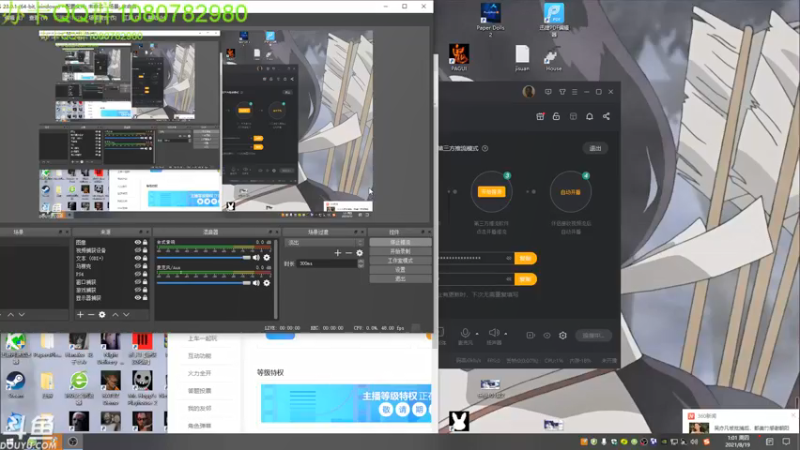Click the share icon in Douyu streaming tool
Screen dimensions: 800x450
[x=606, y=116]
